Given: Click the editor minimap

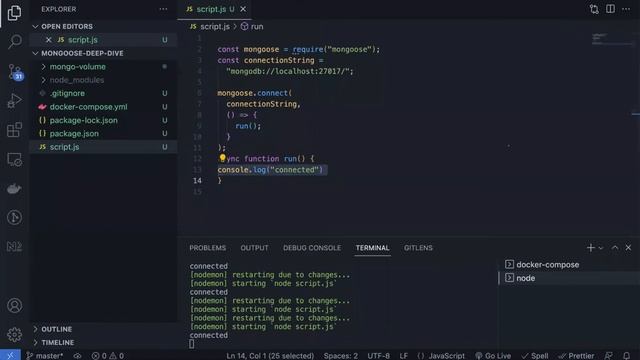Looking at the screenshot, I should [612, 39].
